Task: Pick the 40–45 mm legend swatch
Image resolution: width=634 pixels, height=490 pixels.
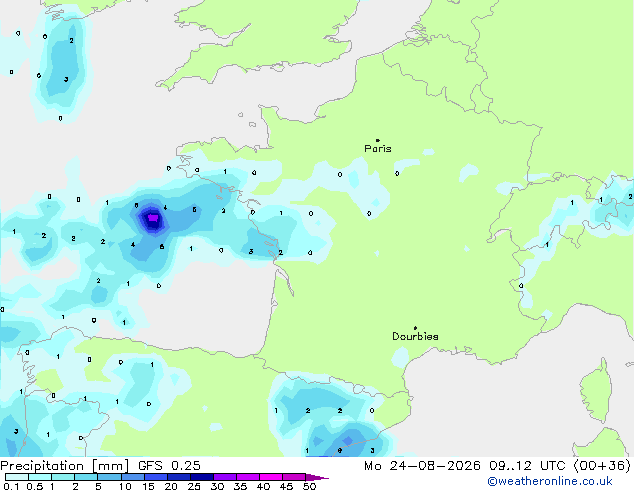Action: pyautogui.click(x=271, y=477)
